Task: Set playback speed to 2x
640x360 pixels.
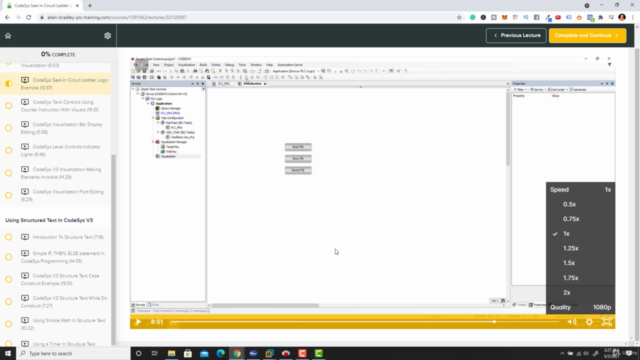Action: point(567,292)
